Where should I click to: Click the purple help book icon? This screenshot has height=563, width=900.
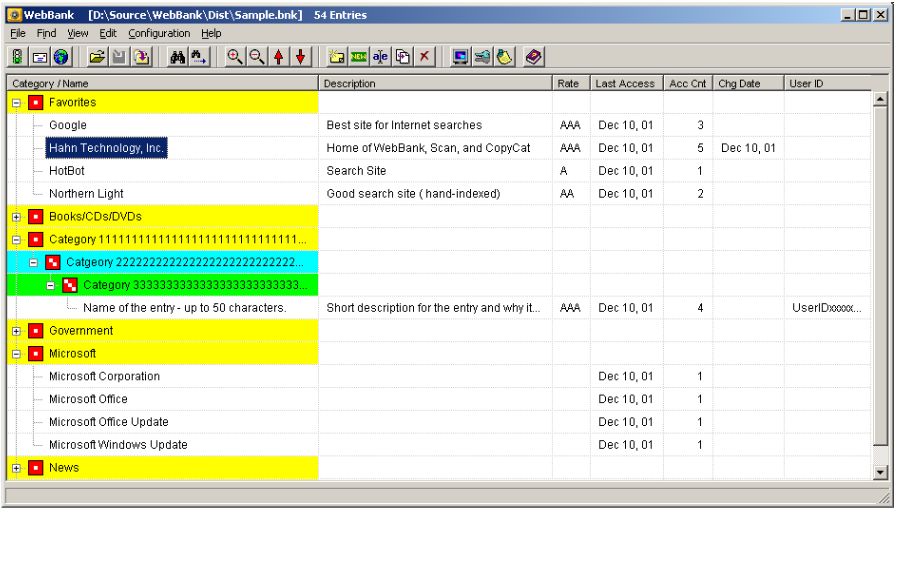[533, 57]
